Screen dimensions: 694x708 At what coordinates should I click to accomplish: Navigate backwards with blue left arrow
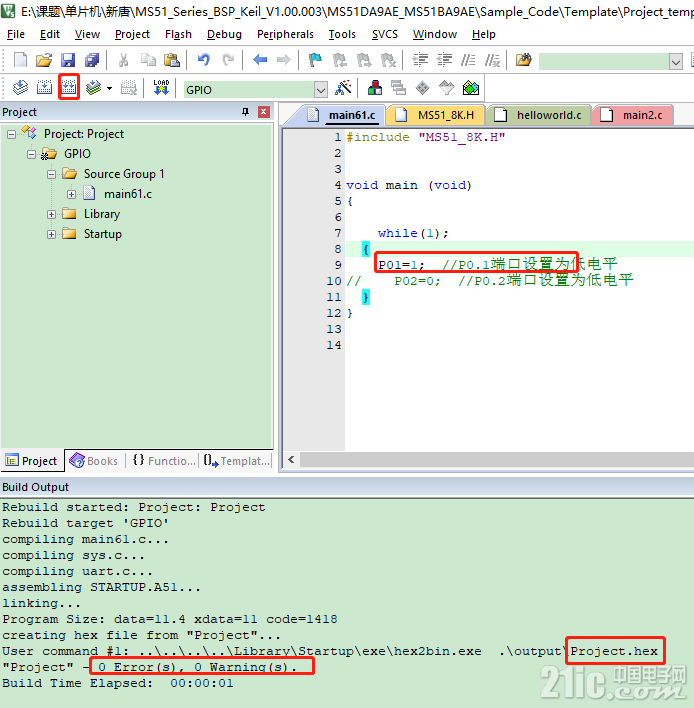[x=260, y=60]
